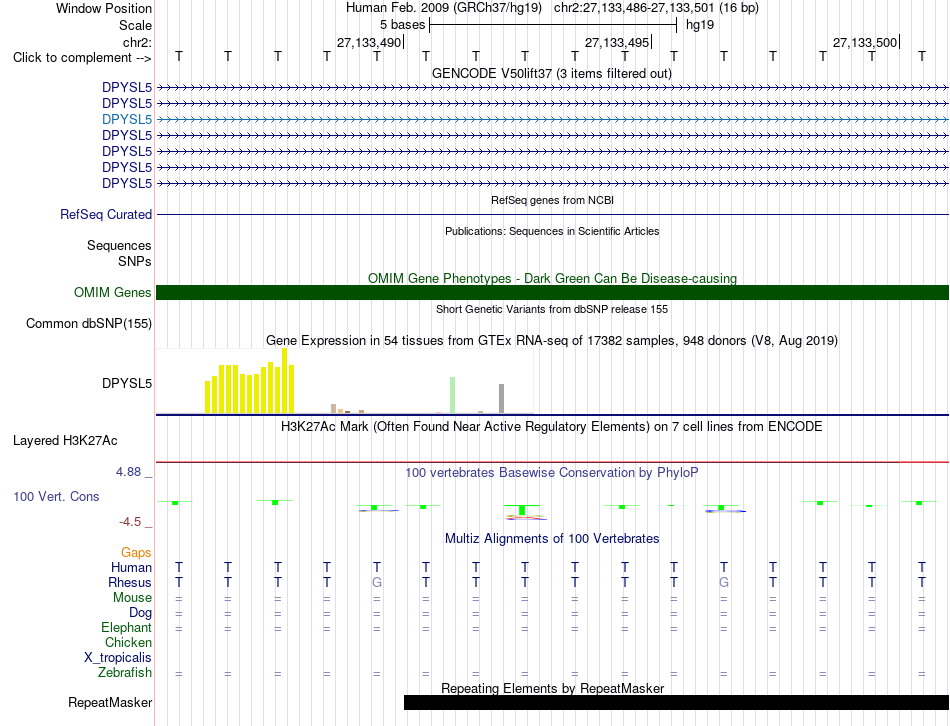
Task: Select the chr2: ruler label
Action: [x=137, y=42]
